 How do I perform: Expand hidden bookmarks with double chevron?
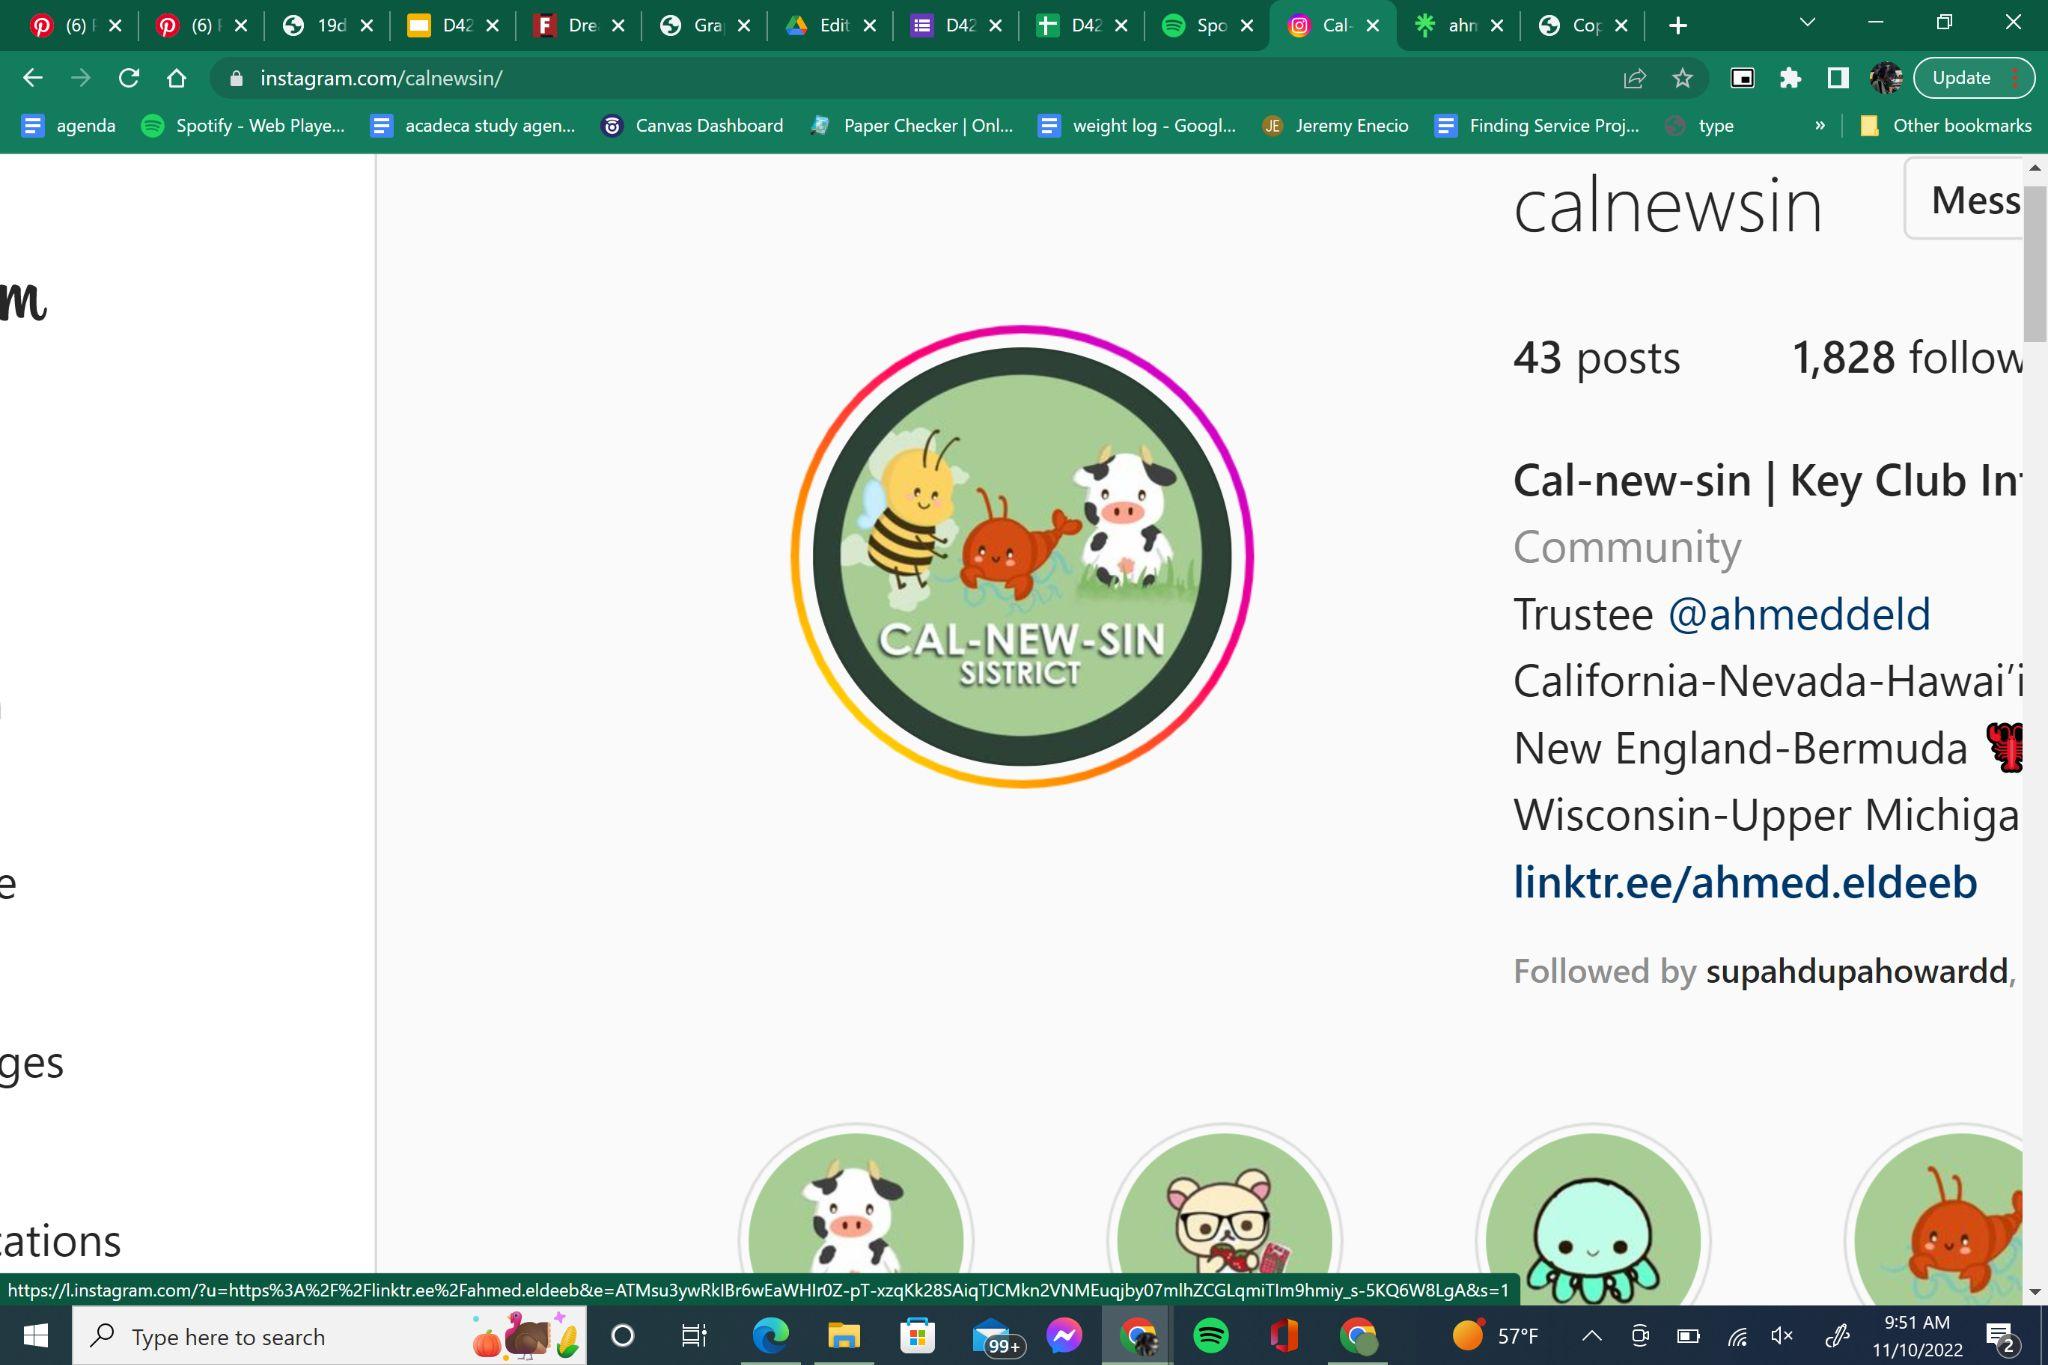1819,126
